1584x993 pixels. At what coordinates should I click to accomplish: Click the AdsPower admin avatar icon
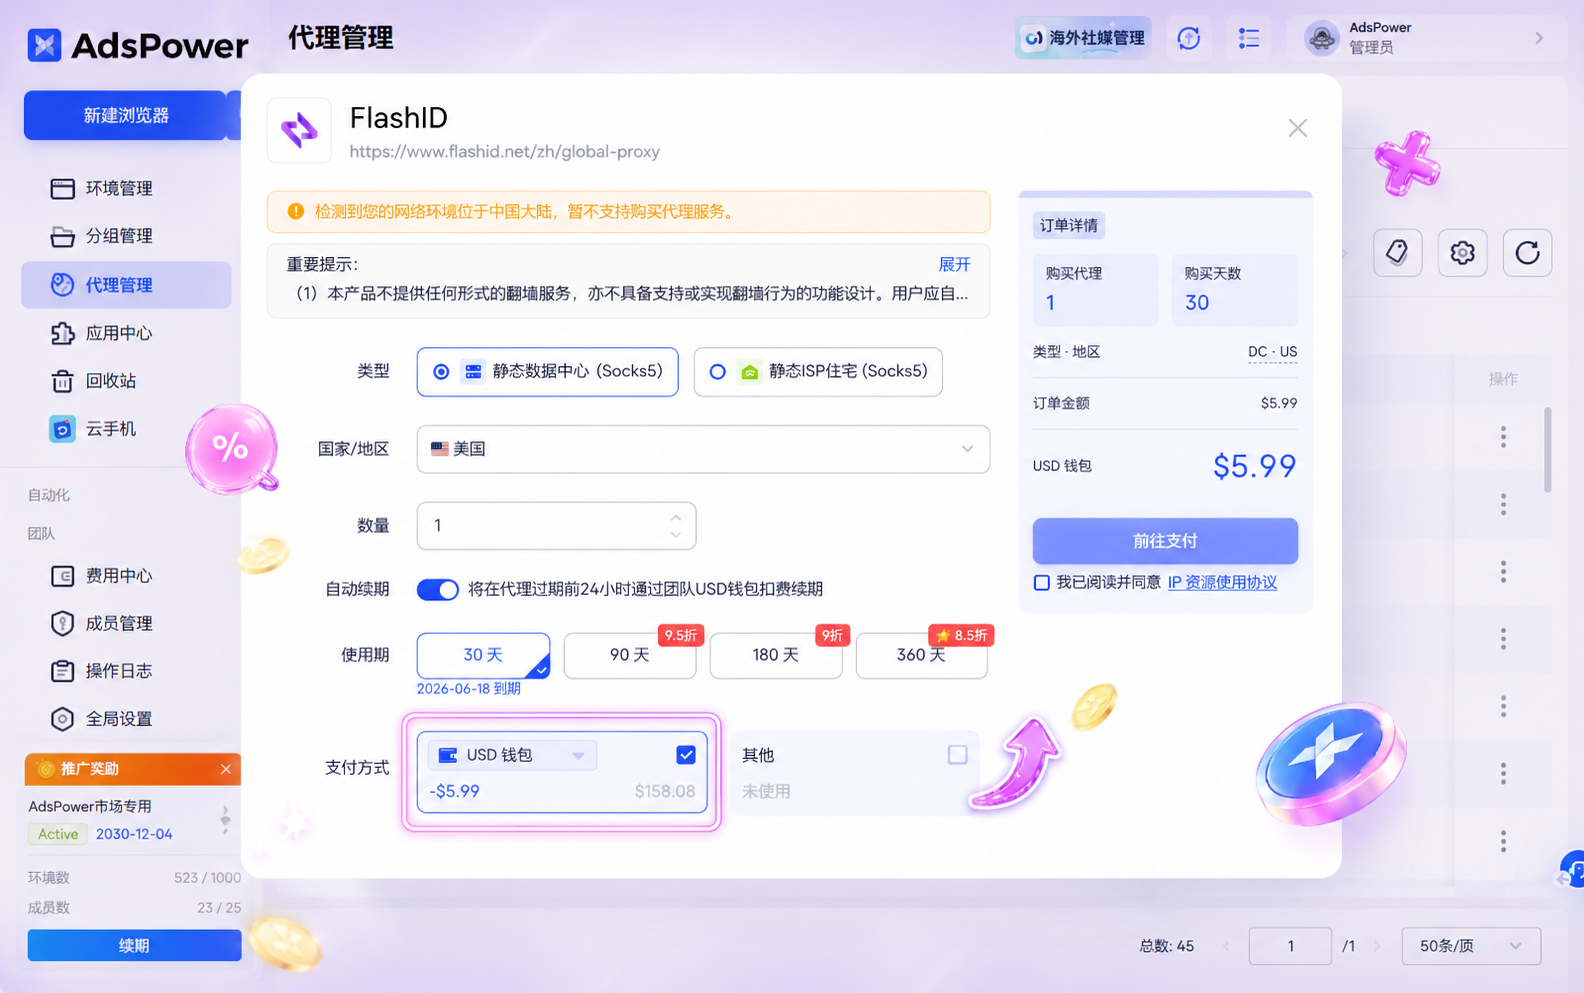(1321, 38)
